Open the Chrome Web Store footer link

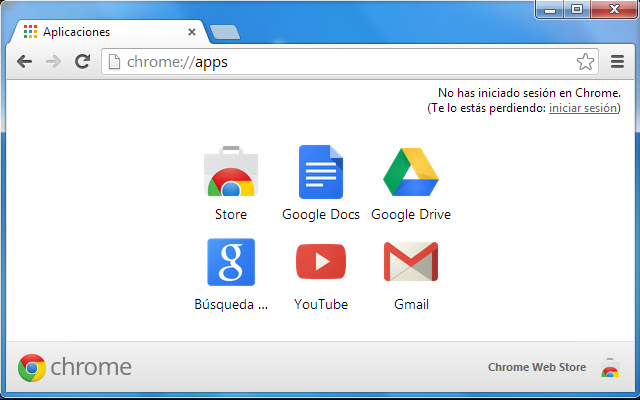pyautogui.click(x=537, y=367)
